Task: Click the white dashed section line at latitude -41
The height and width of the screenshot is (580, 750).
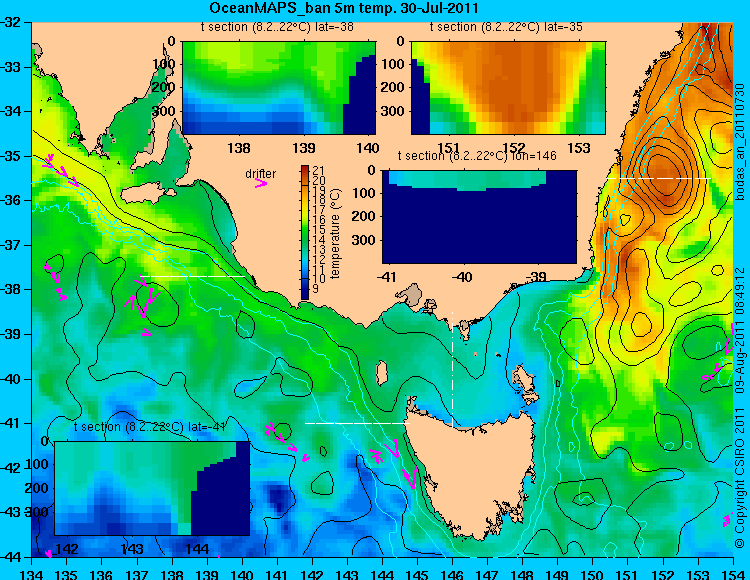Action: [357, 423]
